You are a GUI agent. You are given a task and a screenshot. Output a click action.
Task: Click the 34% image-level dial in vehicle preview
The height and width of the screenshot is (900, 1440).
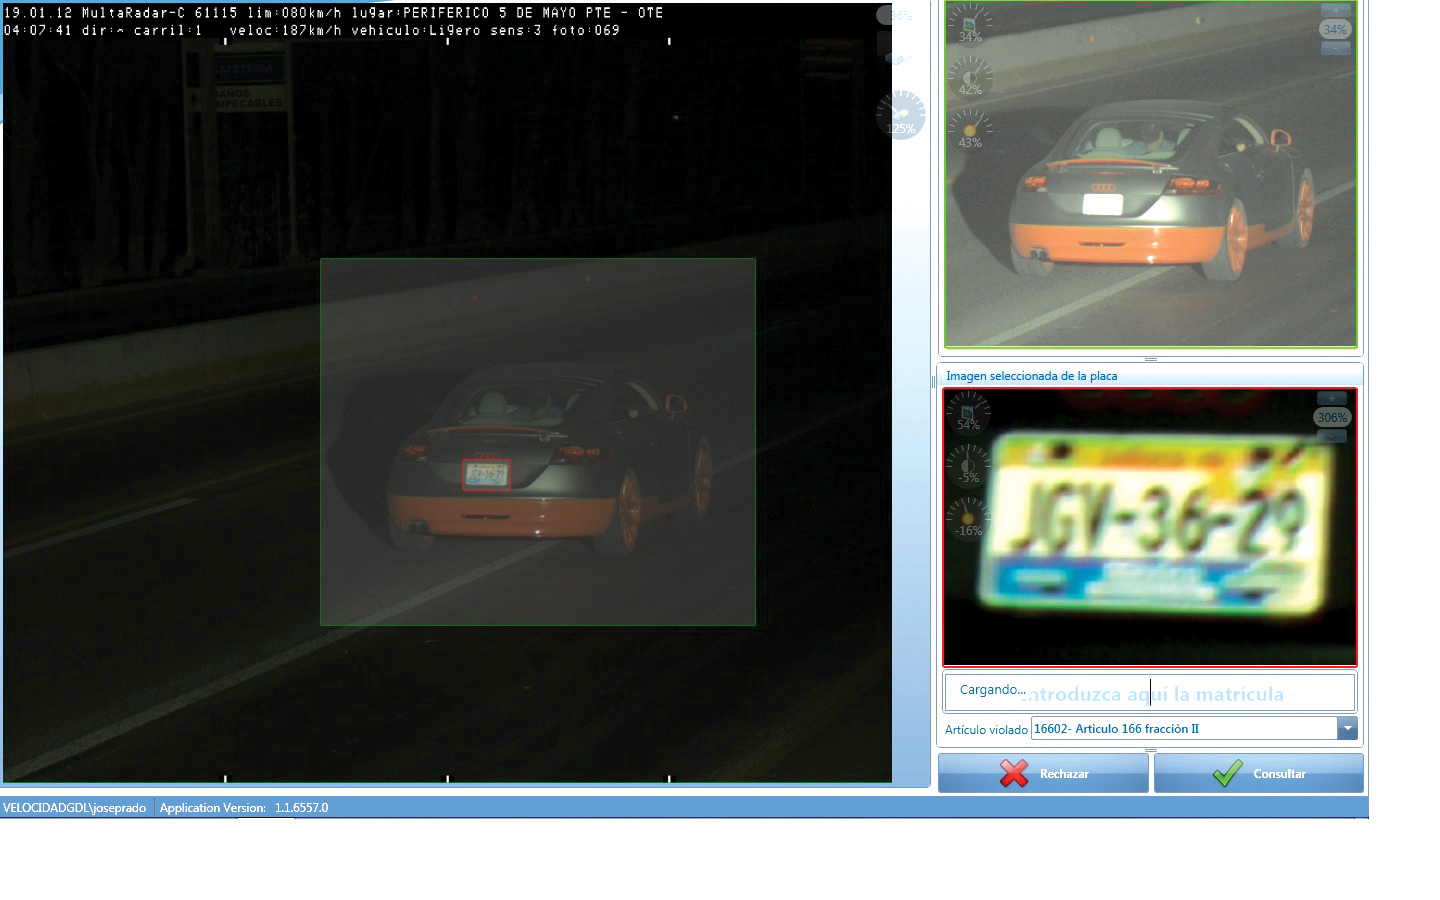[x=969, y=25]
